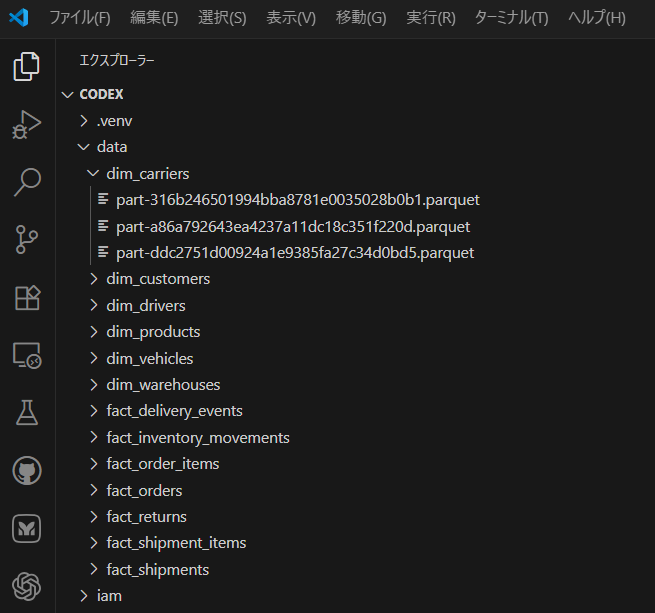This screenshot has height=613, width=655.
Task: Select the fact_inventory_movements folder name
Action: coord(198,437)
